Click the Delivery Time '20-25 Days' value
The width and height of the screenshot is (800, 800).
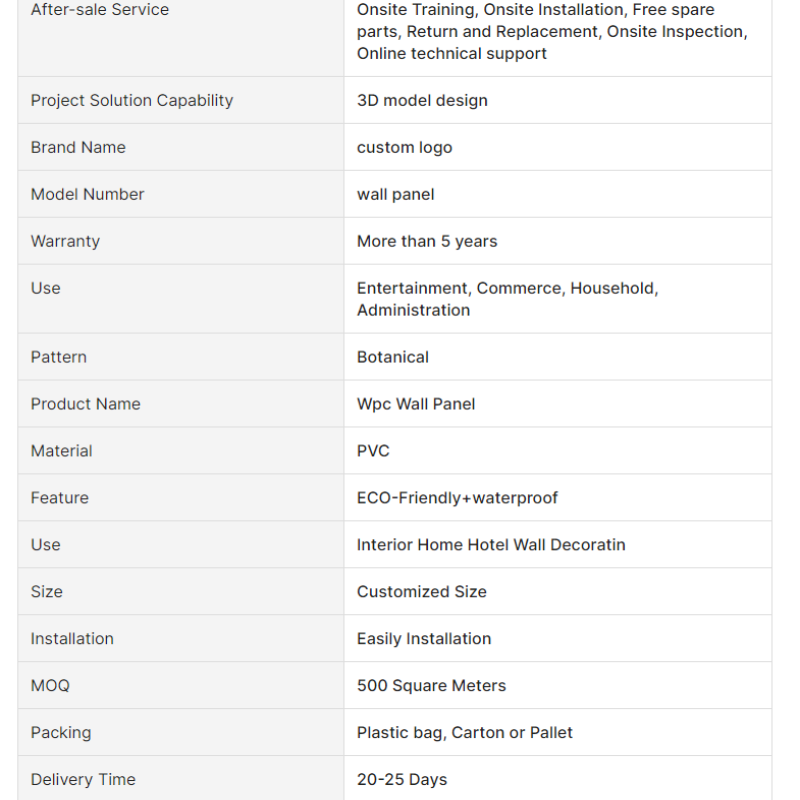tap(402, 780)
